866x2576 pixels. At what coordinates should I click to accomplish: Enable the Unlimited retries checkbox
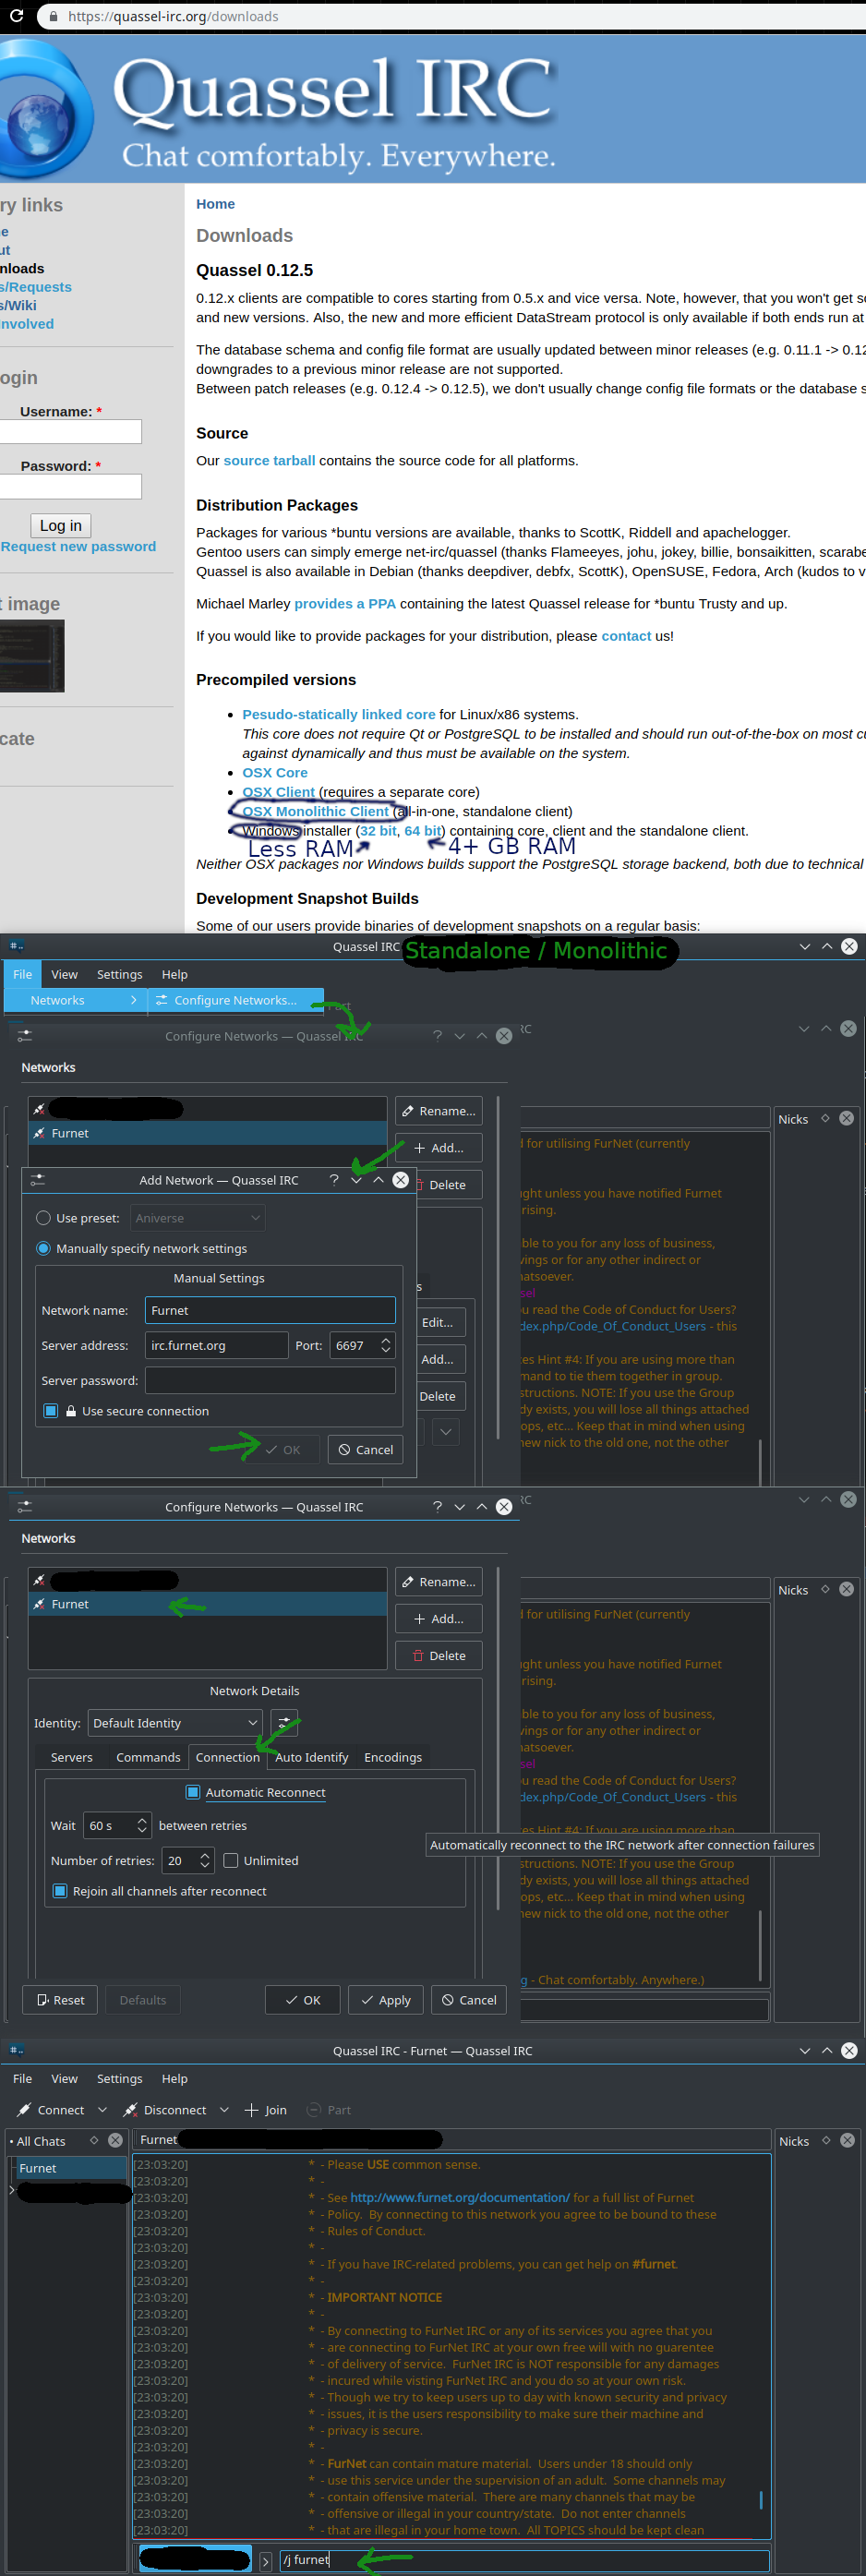[231, 1860]
